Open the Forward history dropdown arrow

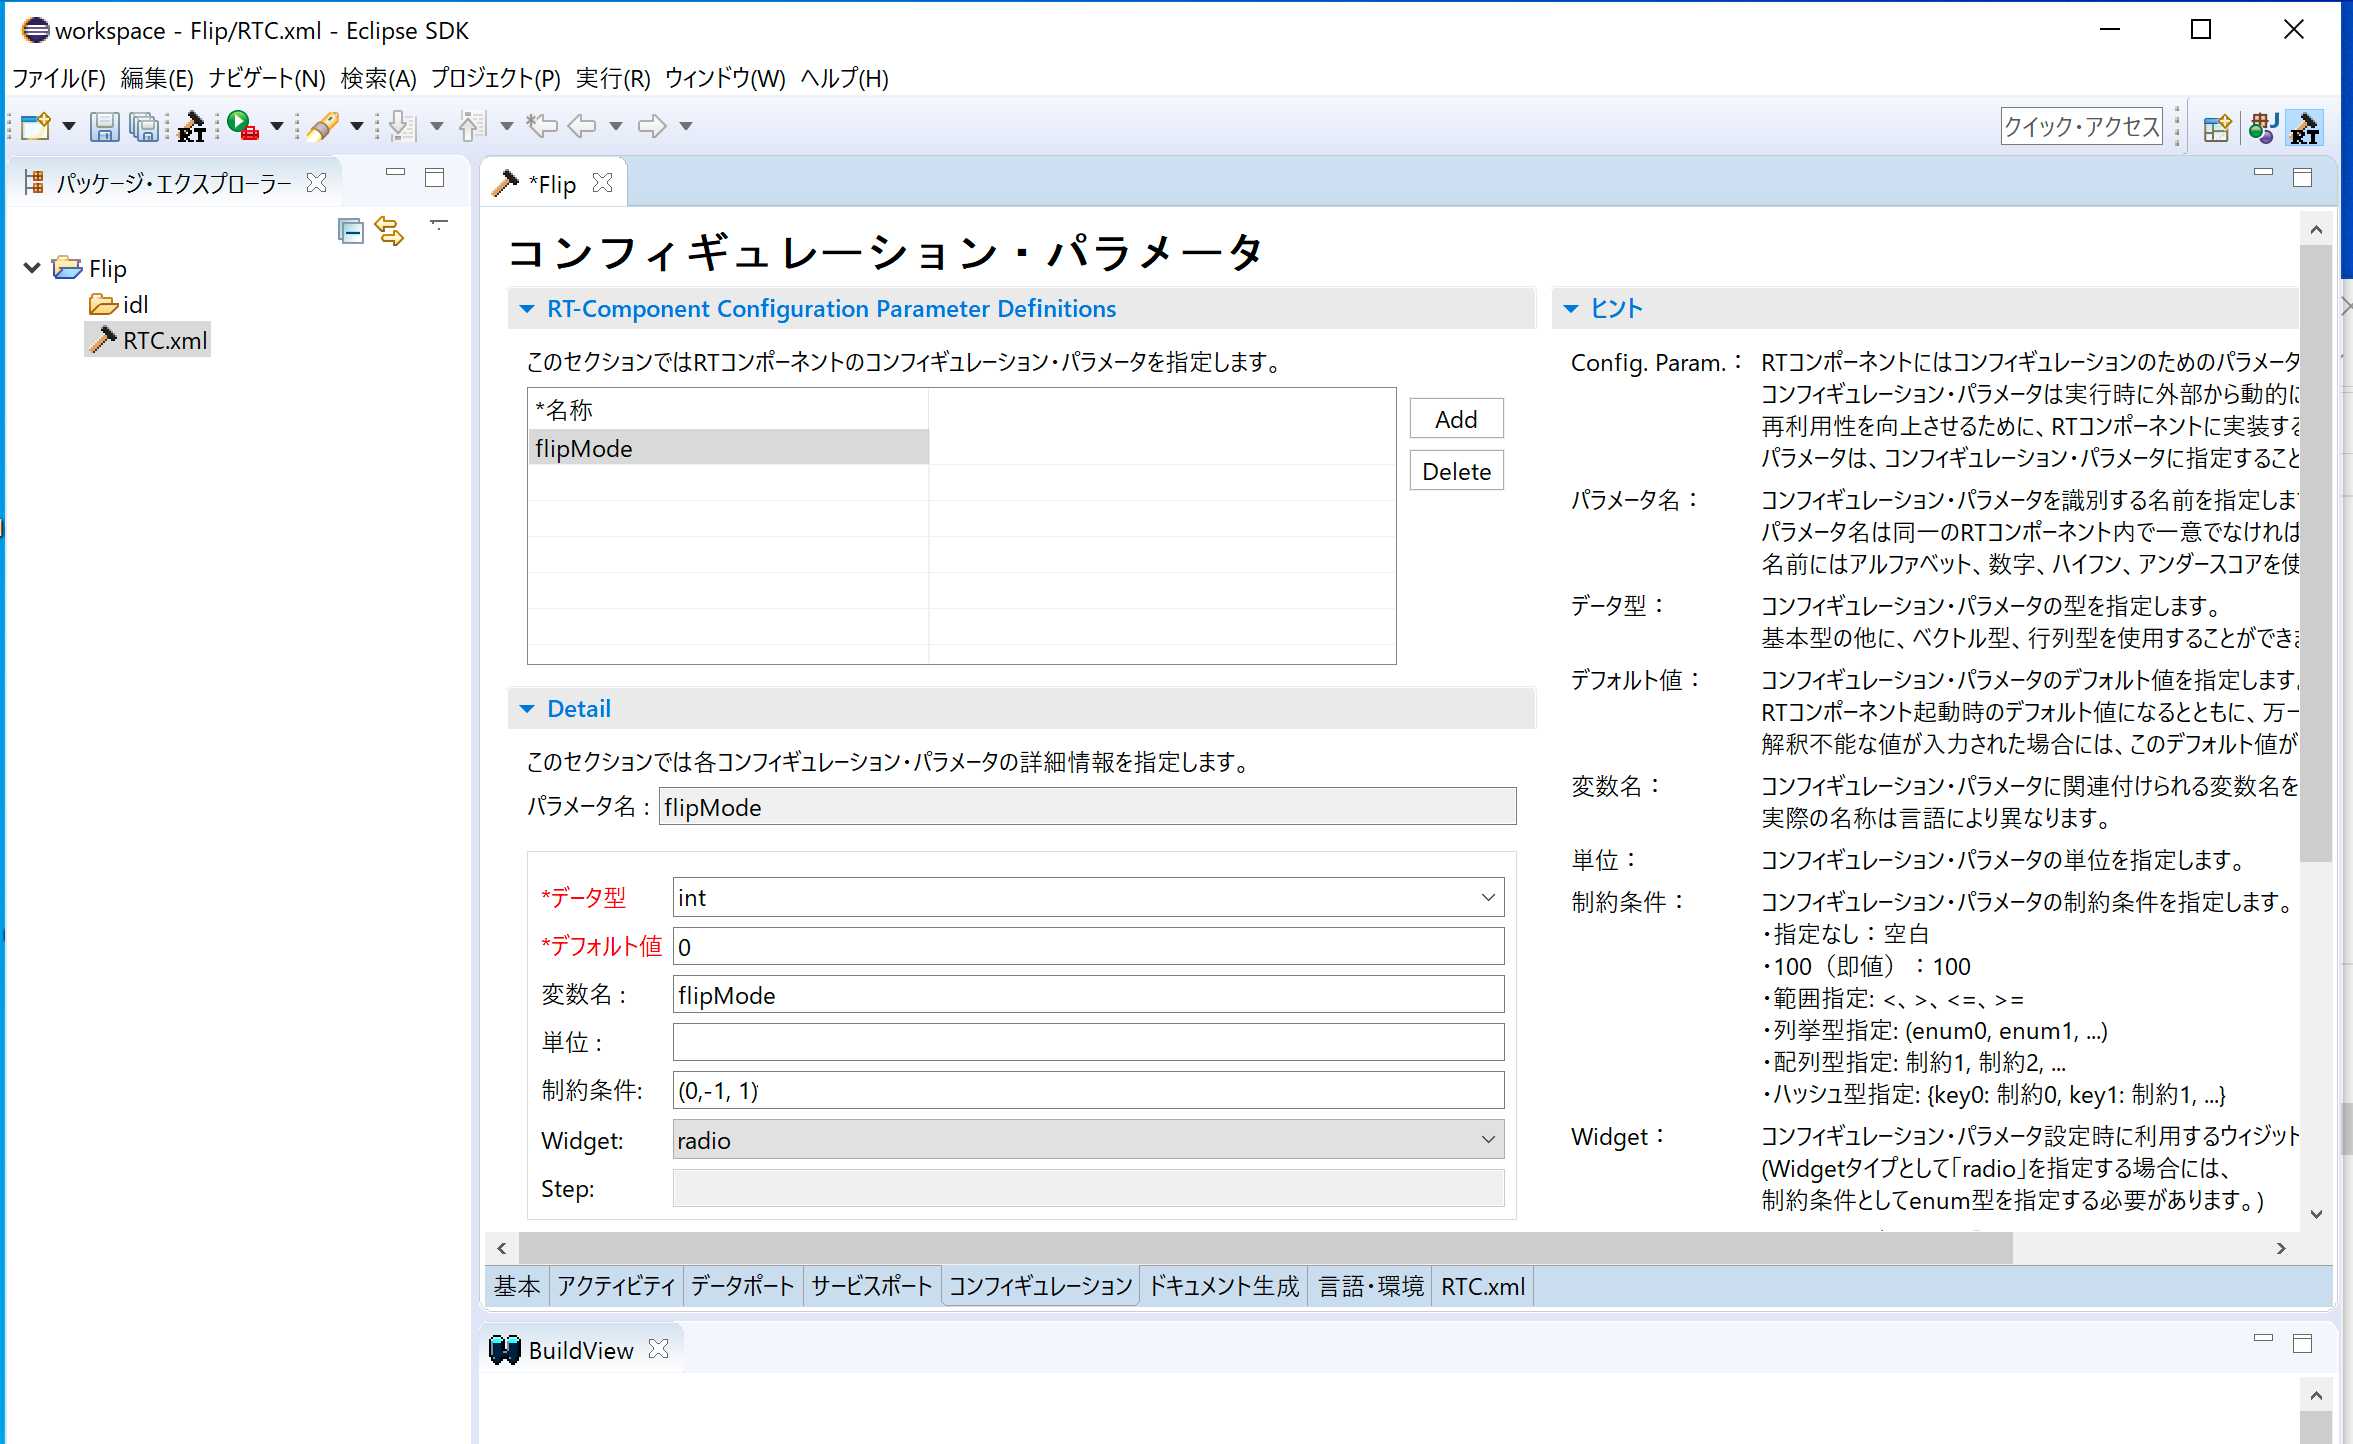click(686, 126)
